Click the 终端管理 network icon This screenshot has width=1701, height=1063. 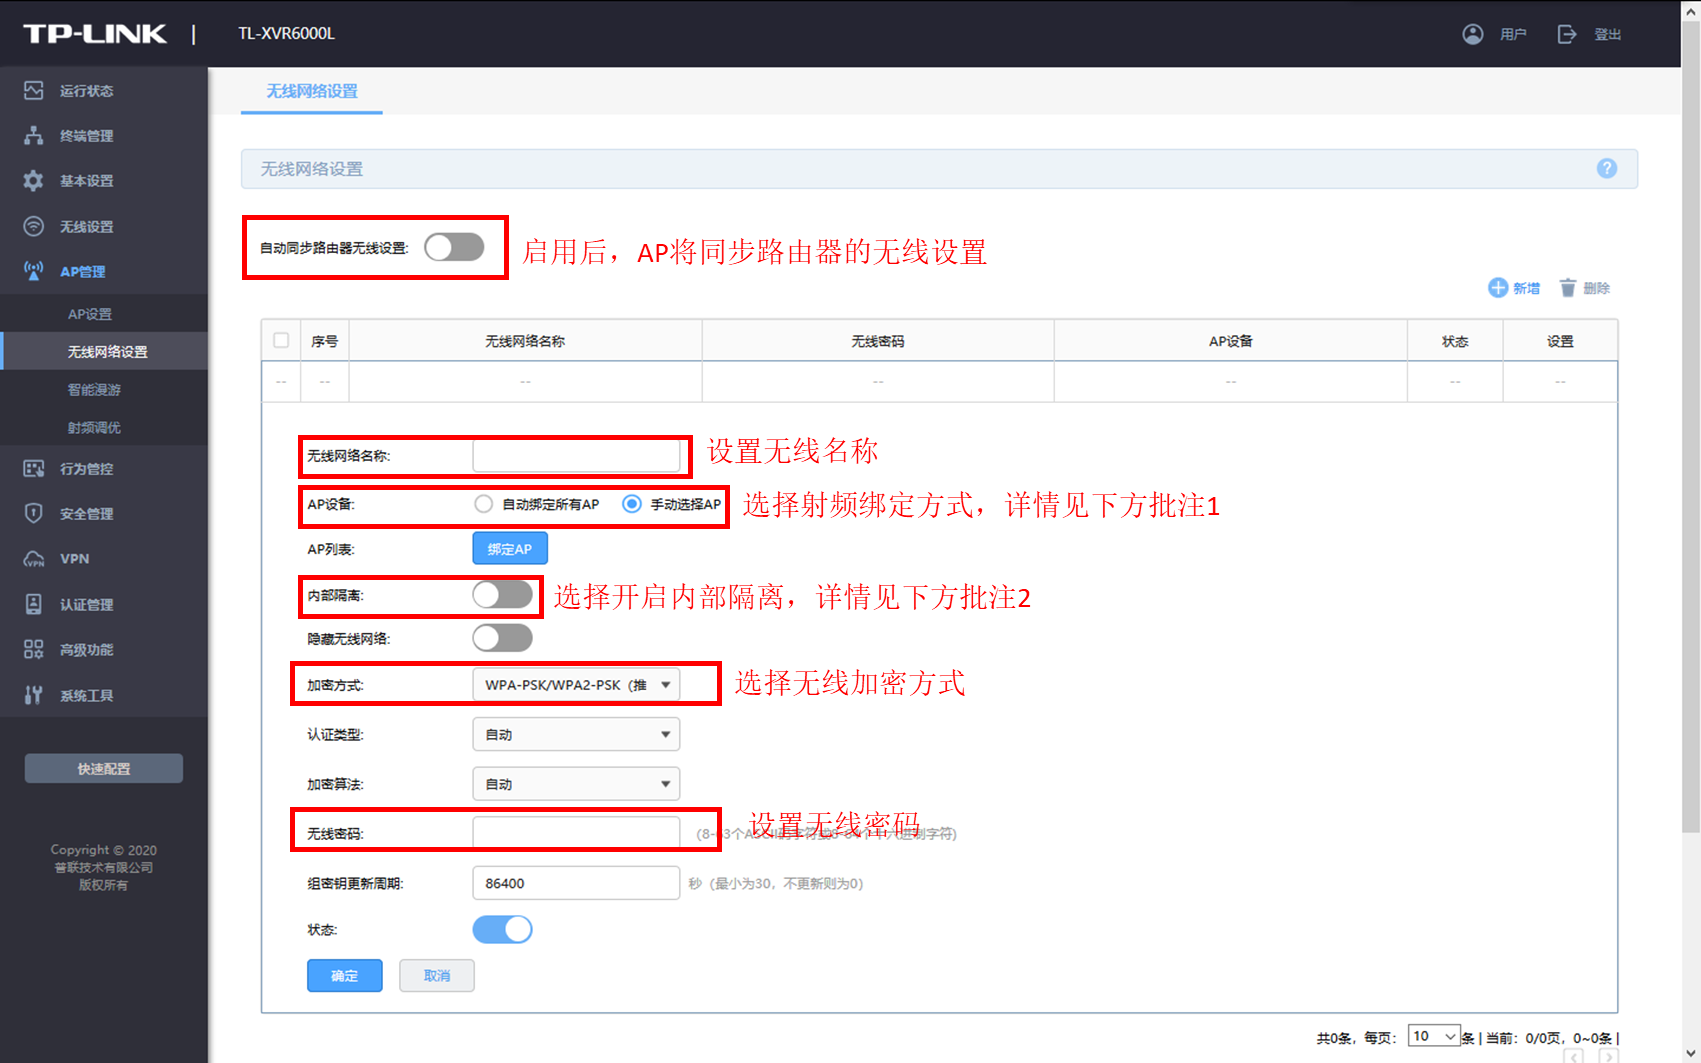[x=34, y=135]
